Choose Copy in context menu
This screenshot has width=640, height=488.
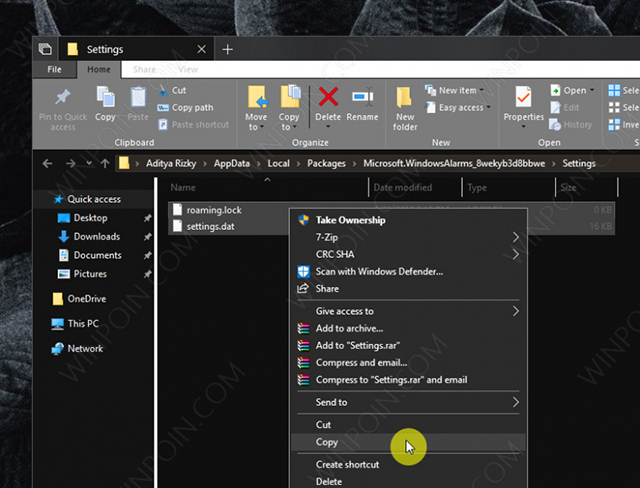[408, 442]
